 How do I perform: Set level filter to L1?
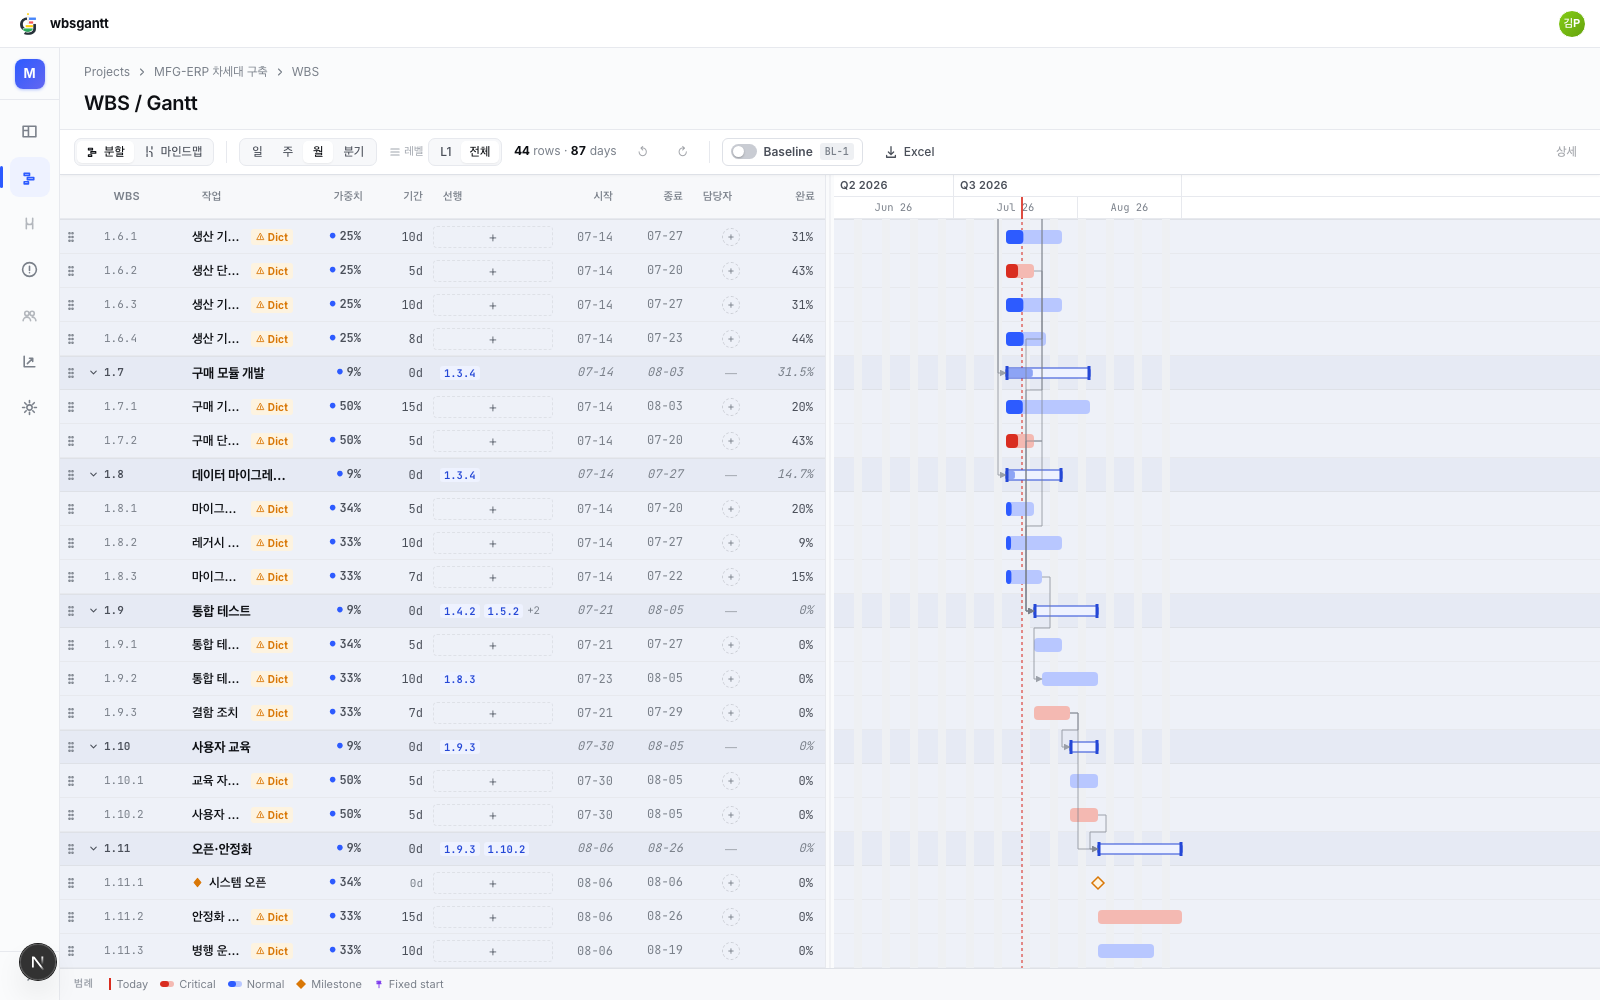[446, 152]
